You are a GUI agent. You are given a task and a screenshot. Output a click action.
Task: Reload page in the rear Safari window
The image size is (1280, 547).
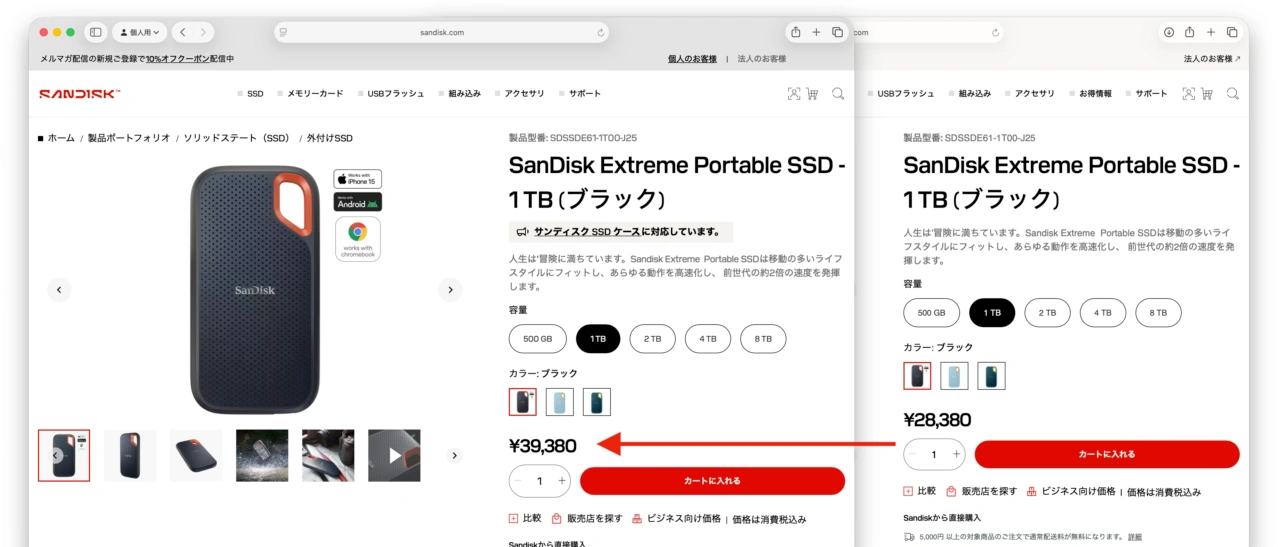[996, 32]
